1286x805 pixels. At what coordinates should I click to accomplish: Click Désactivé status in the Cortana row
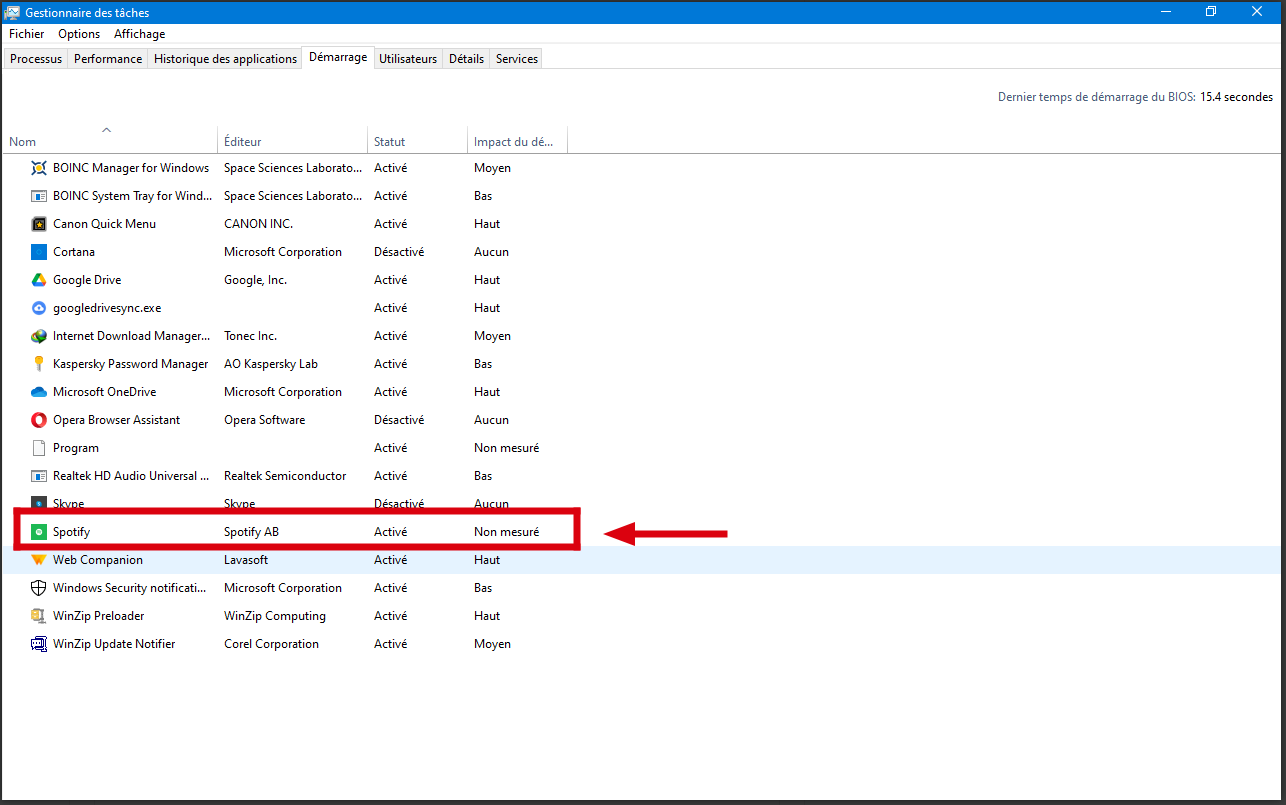coord(399,252)
